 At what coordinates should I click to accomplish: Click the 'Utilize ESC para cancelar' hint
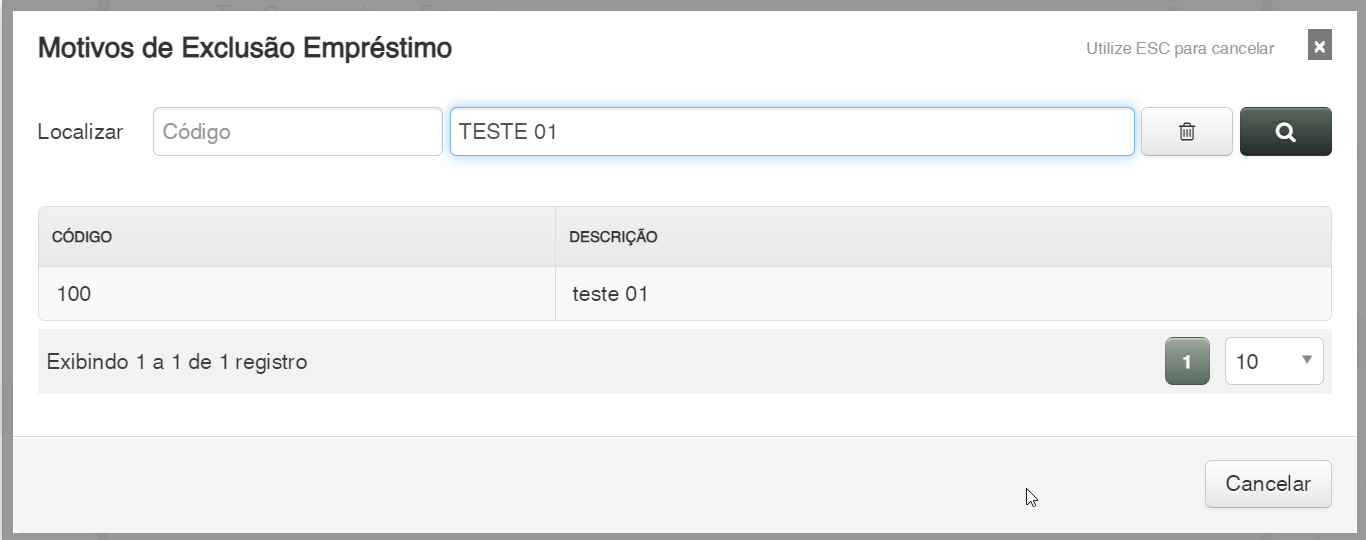pyautogui.click(x=1180, y=48)
